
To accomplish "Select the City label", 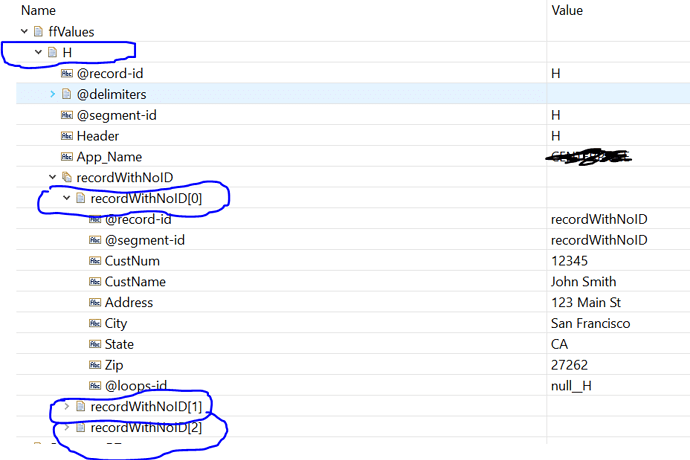I will click(116, 324).
